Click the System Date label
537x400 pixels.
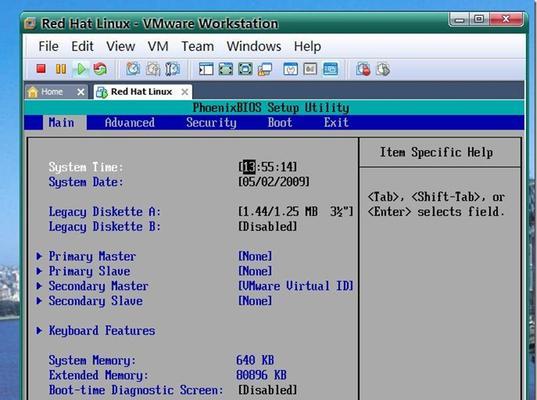(x=86, y=182)
